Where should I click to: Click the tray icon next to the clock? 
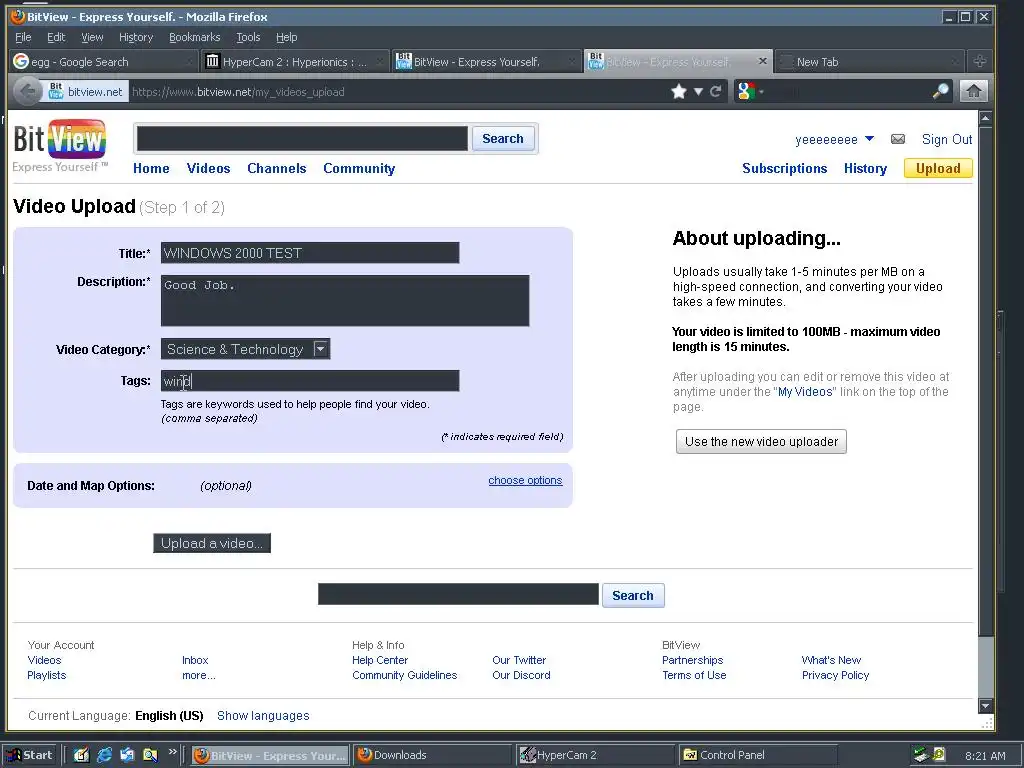coord(940,754)
